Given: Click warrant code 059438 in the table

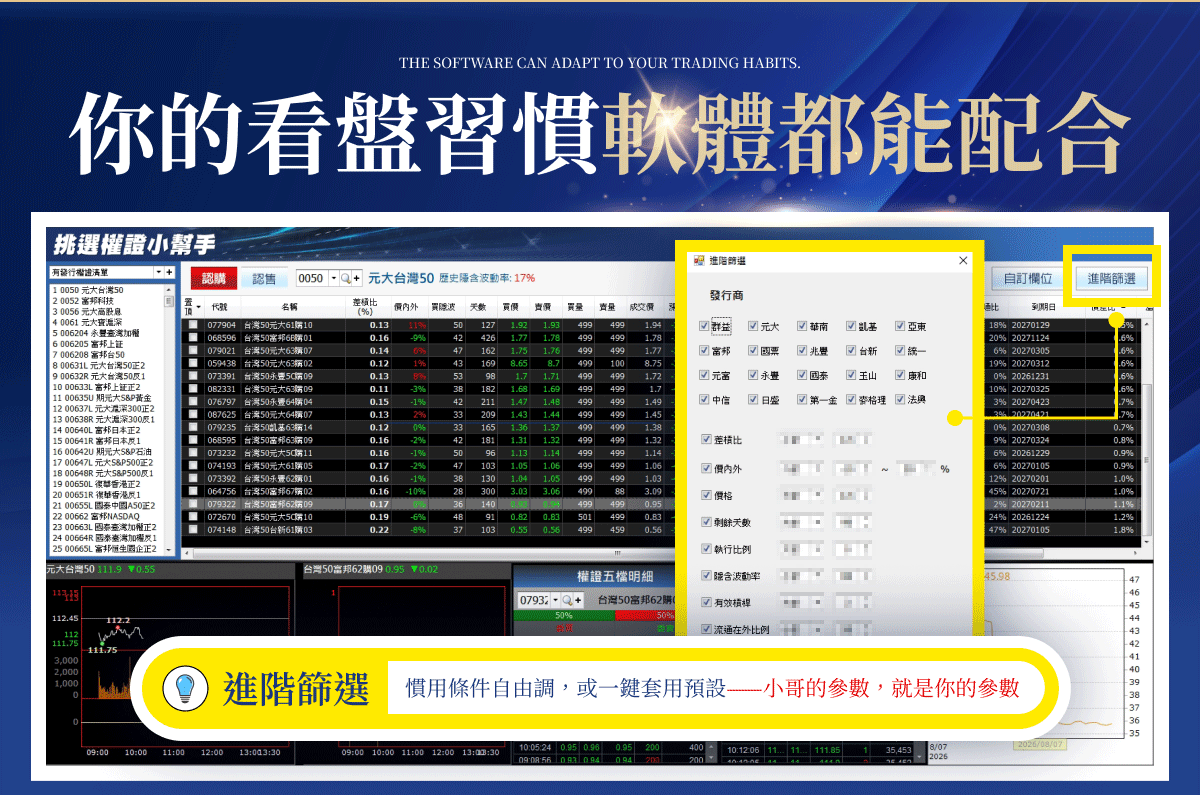Looking at the screenshot, I should tap(221, 364).
